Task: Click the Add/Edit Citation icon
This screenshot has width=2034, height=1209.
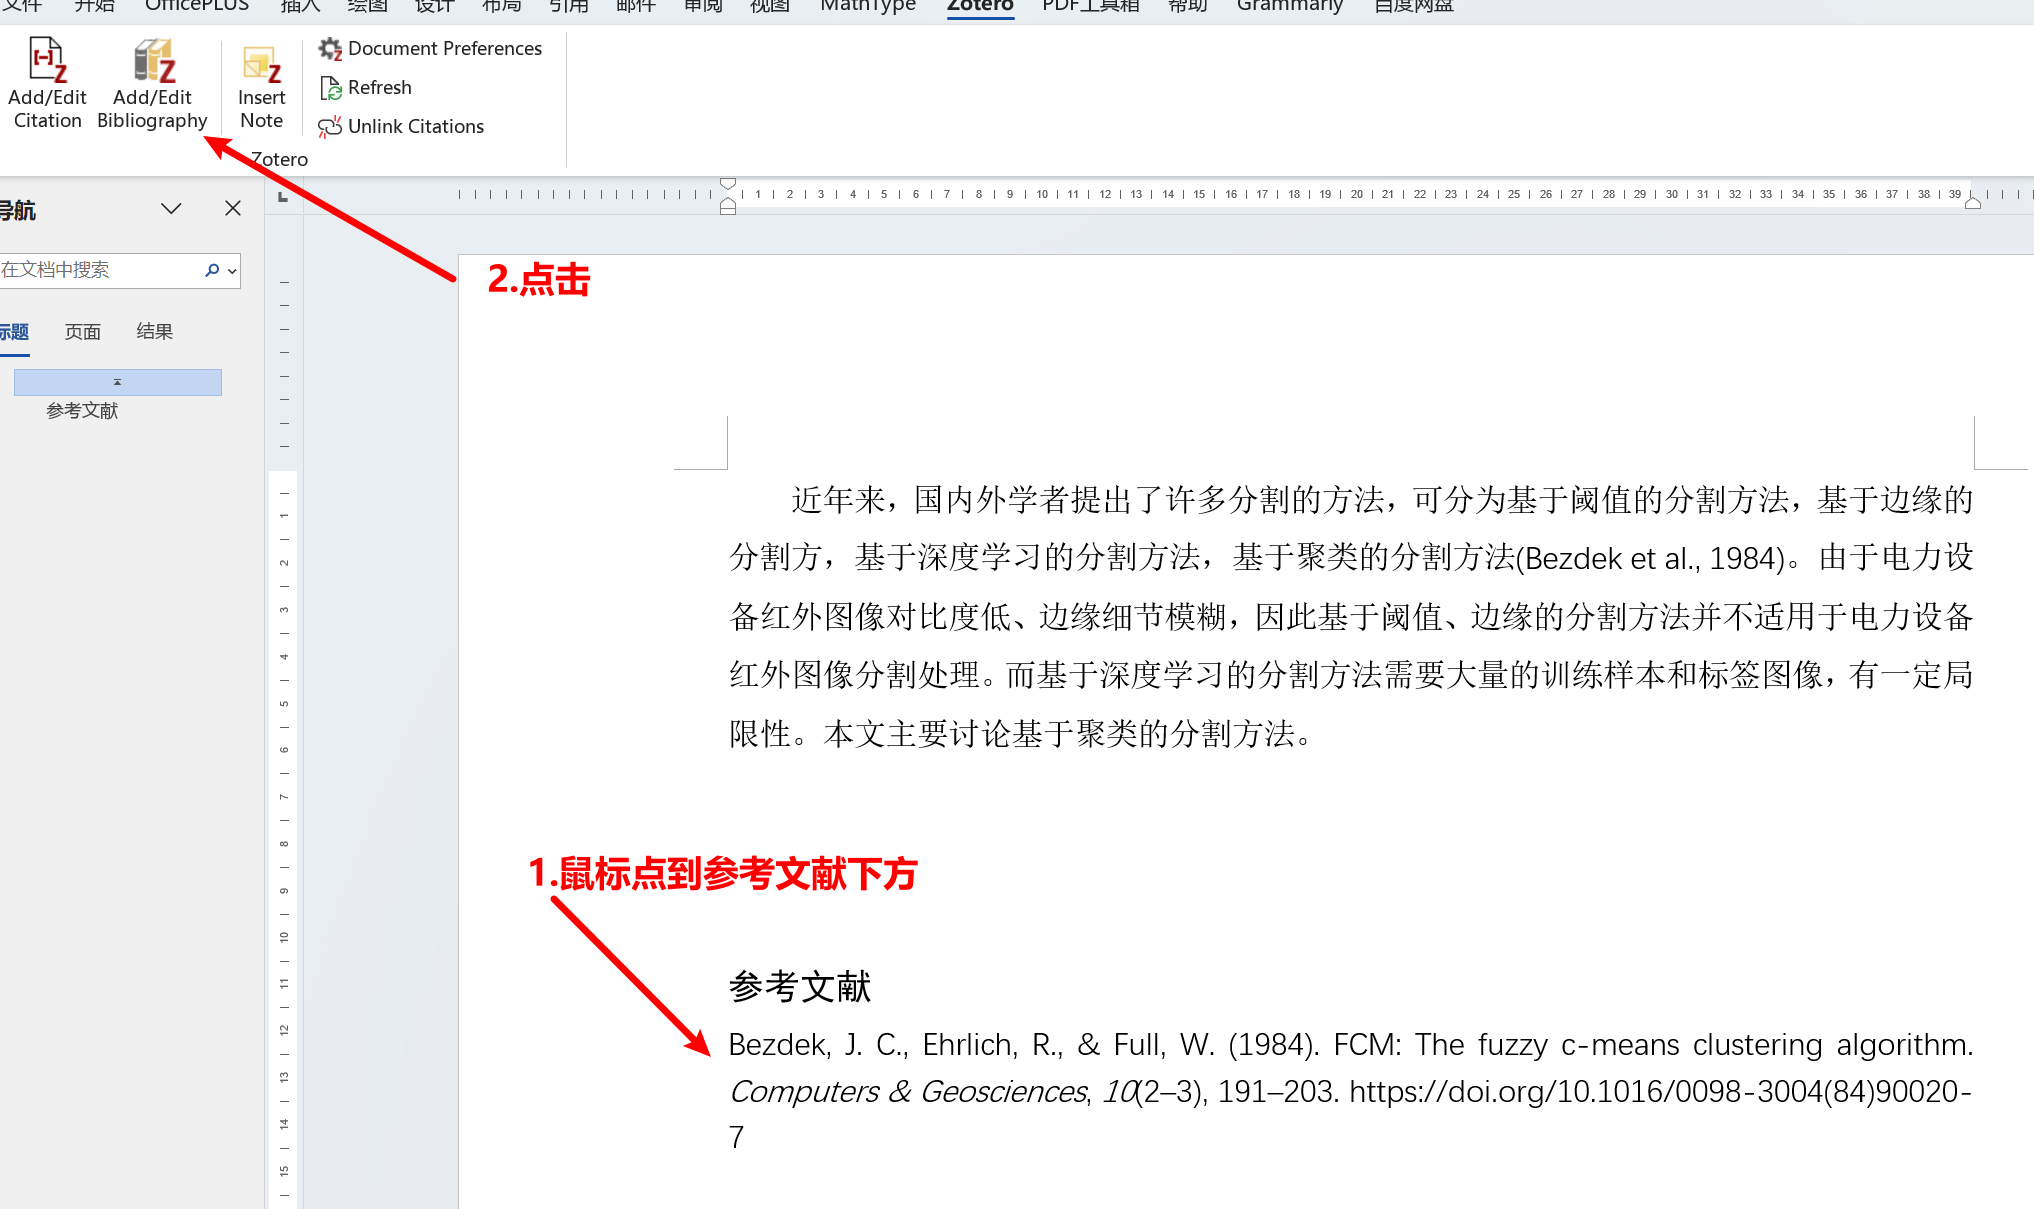Action: click(x=47, y=60)
